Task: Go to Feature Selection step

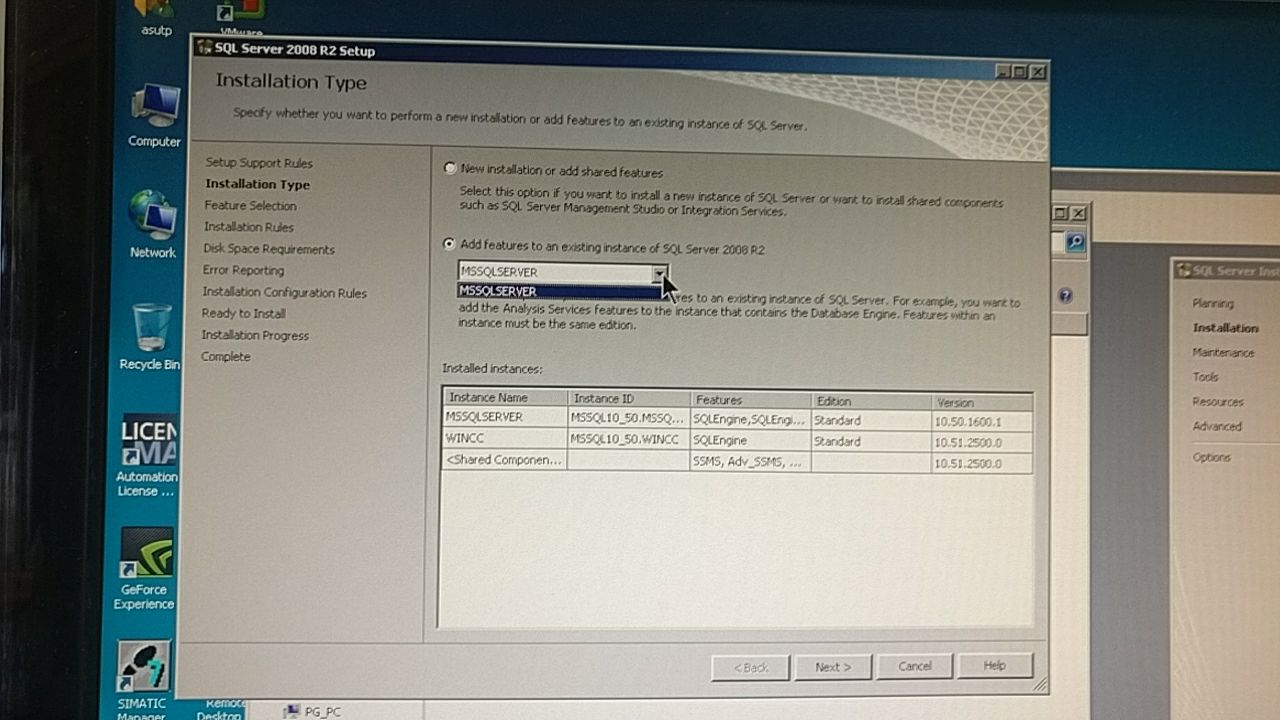Action: click(250, 205)
